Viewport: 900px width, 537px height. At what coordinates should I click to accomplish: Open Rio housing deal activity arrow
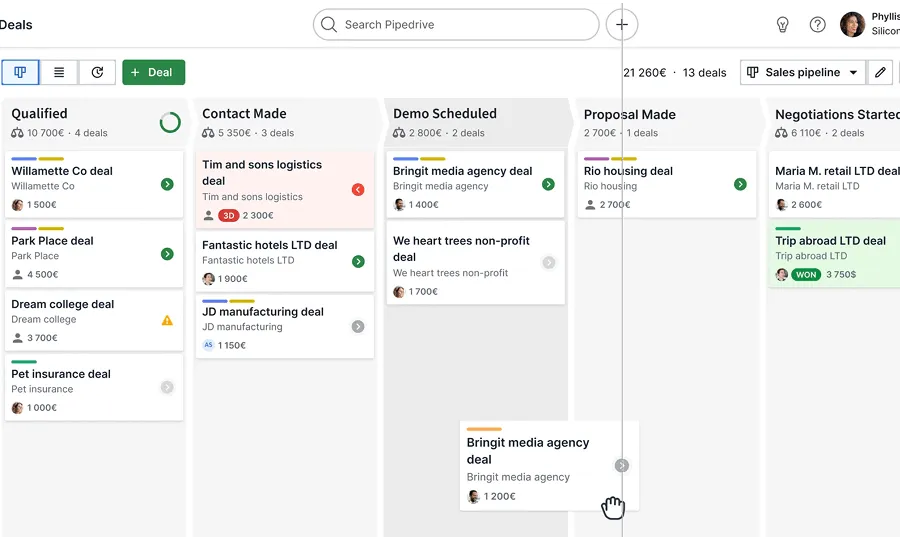tap(740, 184)
